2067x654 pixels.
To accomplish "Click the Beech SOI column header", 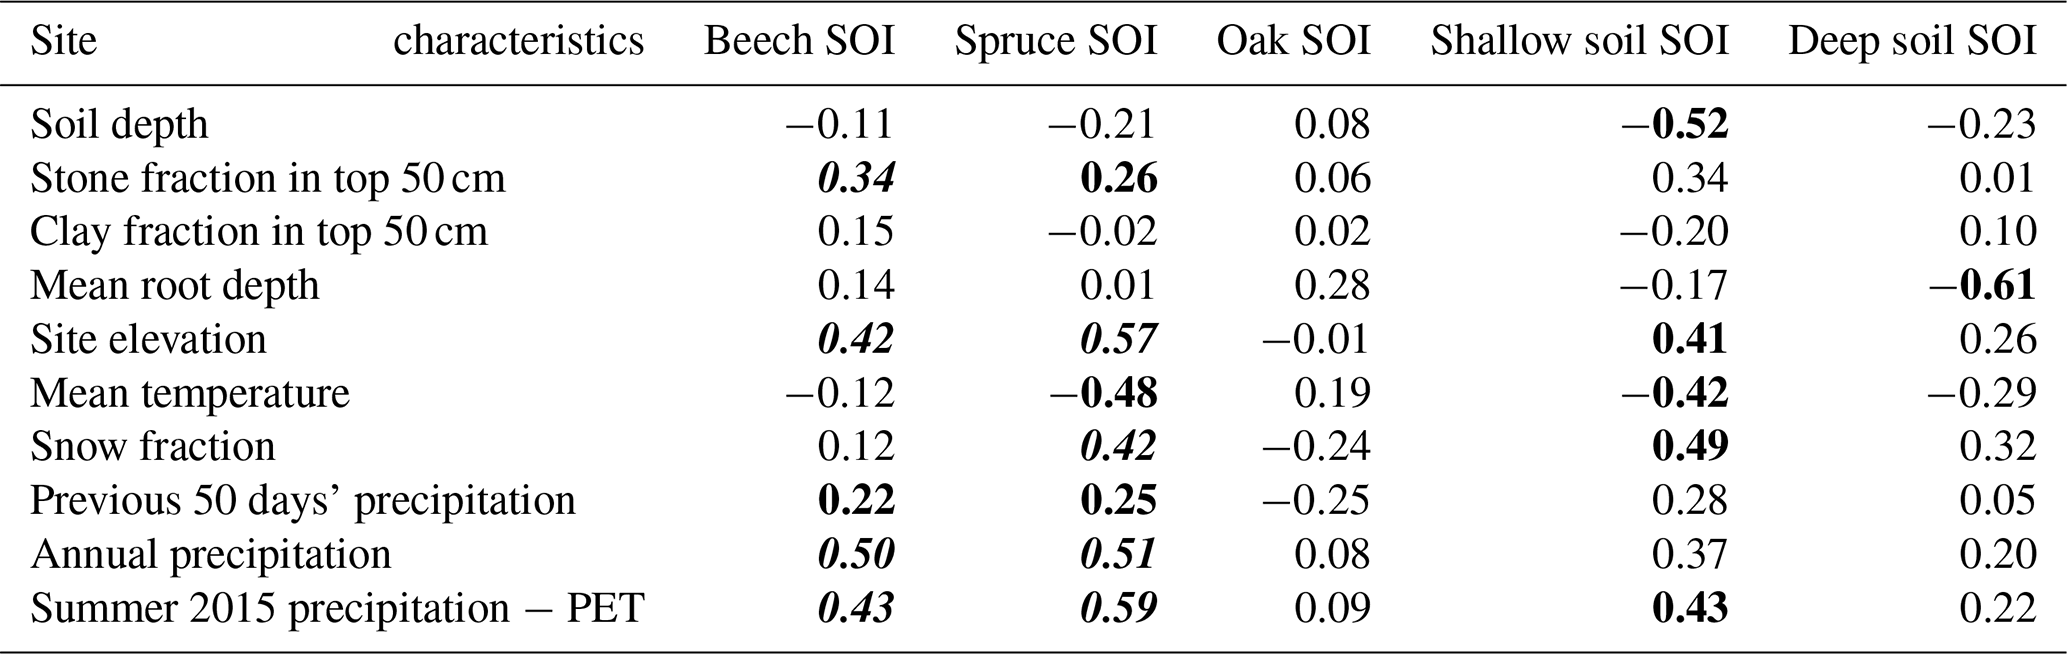I will tap(799, 41).
